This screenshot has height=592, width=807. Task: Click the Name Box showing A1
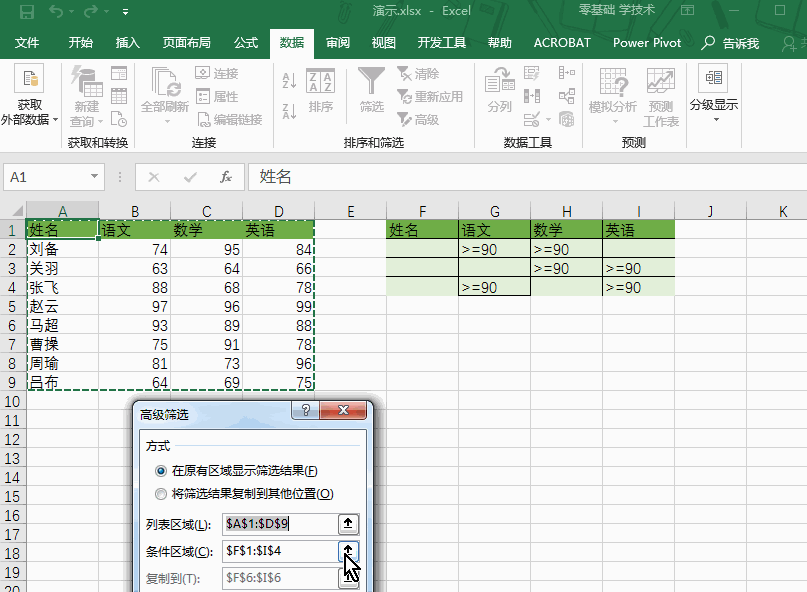click(45, 177)
